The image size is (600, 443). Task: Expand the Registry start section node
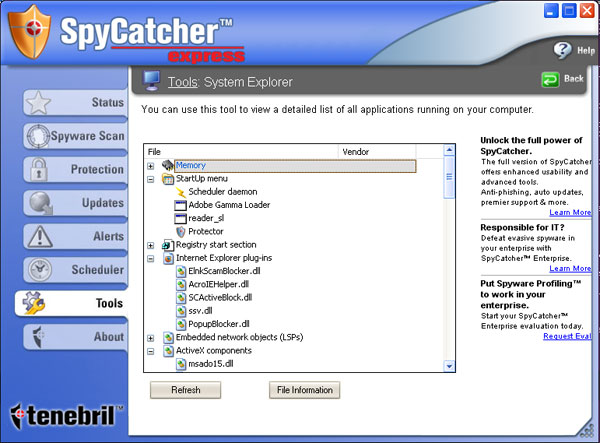(x=151, y=245)
